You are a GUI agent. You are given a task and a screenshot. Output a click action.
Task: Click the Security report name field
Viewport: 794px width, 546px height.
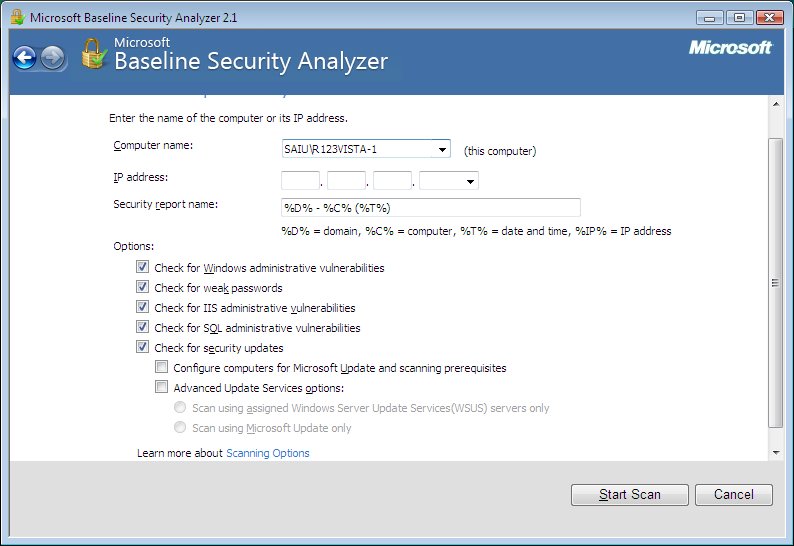point(431,208)
